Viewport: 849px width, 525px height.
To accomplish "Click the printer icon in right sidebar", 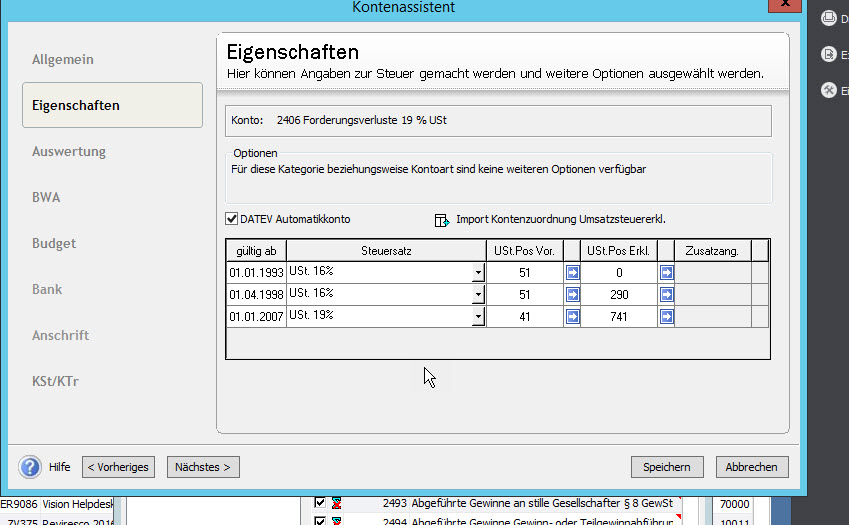I will pos(829,18).
